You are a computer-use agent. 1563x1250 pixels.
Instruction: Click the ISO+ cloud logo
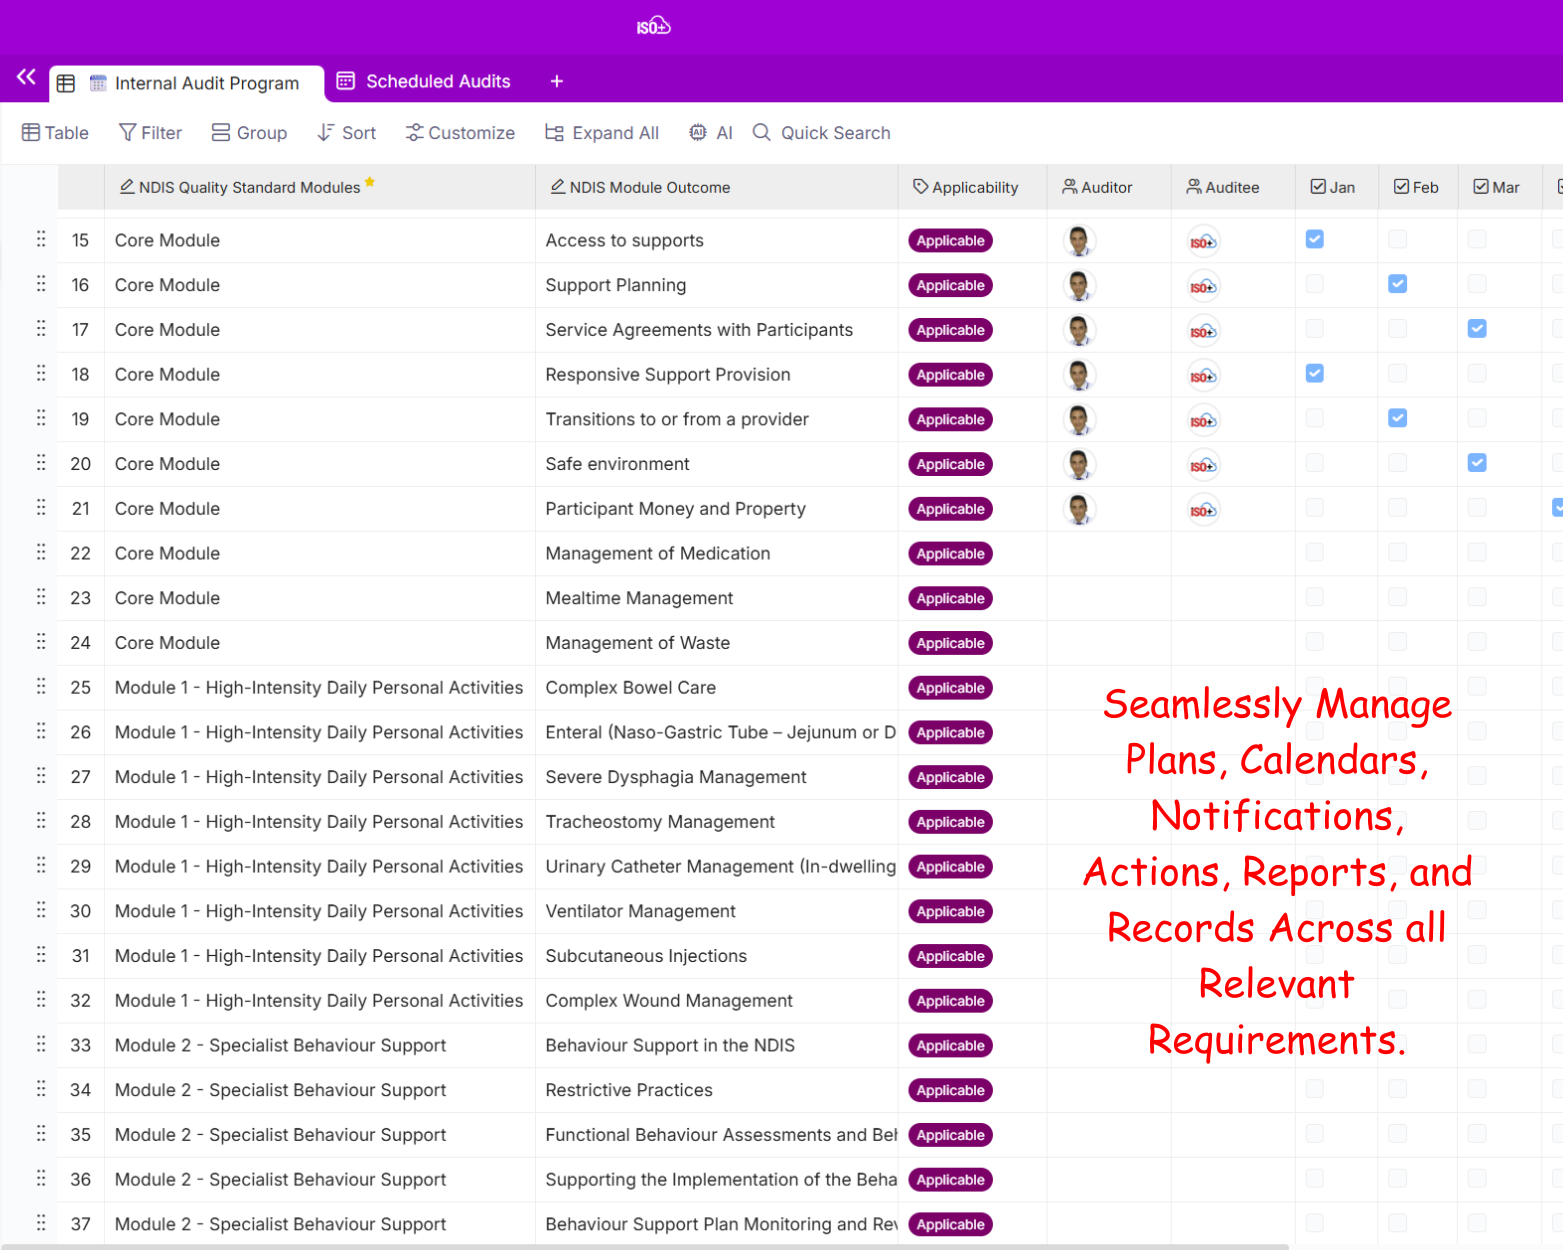pyautogui.click(x=653, y=26)
